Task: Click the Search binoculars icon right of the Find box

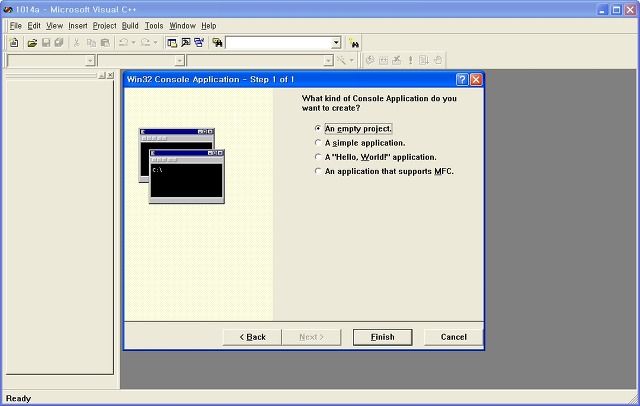Action: [353, 43]
